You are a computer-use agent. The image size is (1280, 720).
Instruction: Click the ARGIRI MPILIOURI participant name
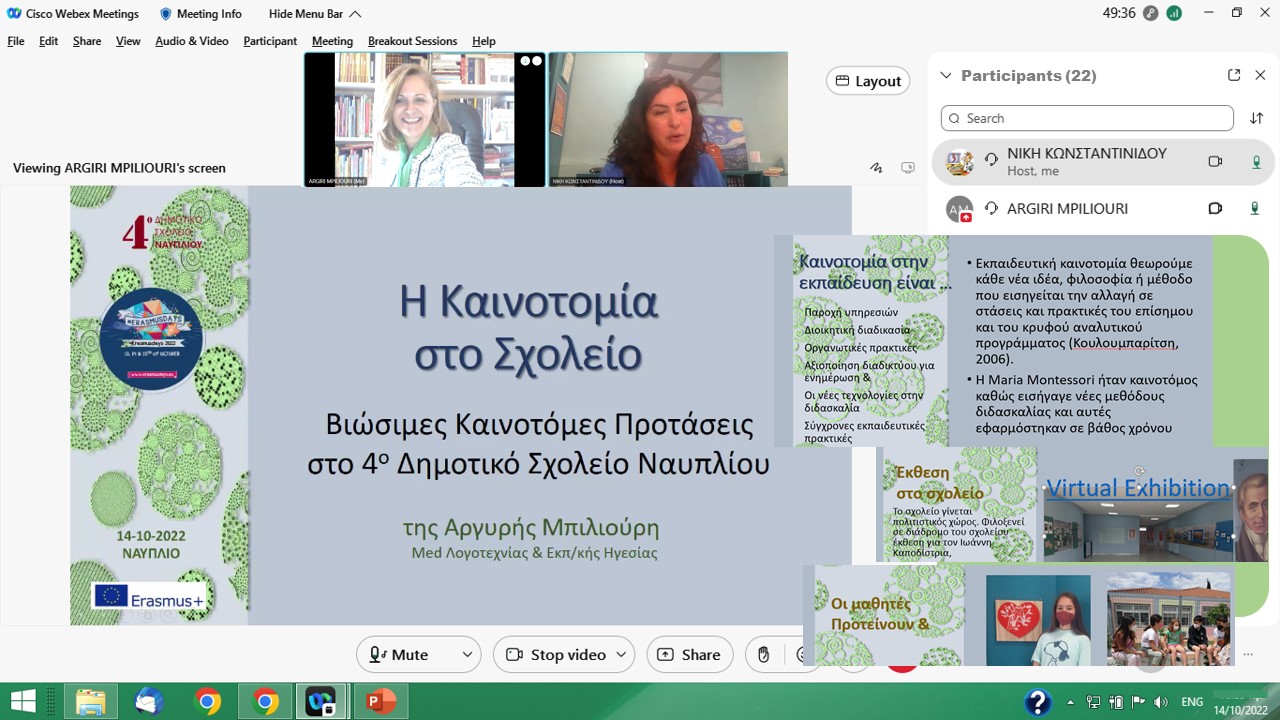1067,208
